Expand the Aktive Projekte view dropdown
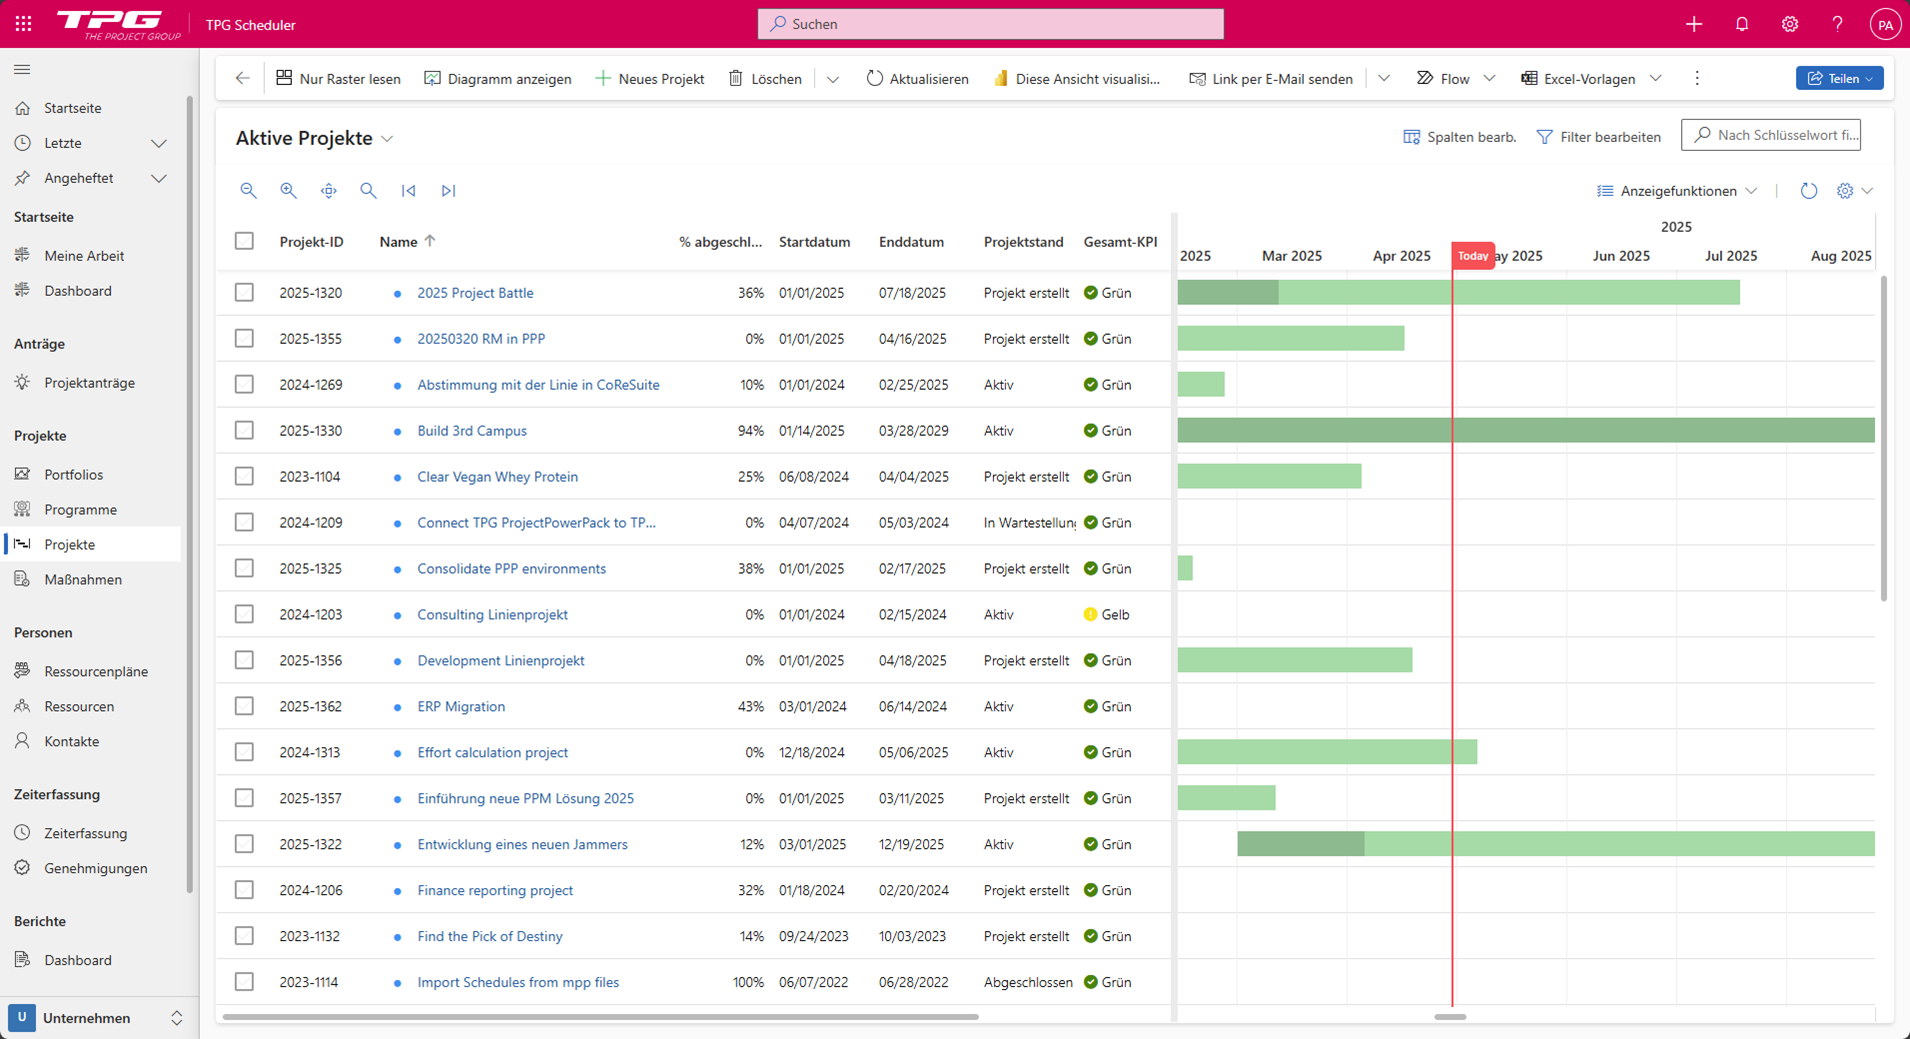The height and width of the screenshot is (1039, 1910). [x=388, y=139]
